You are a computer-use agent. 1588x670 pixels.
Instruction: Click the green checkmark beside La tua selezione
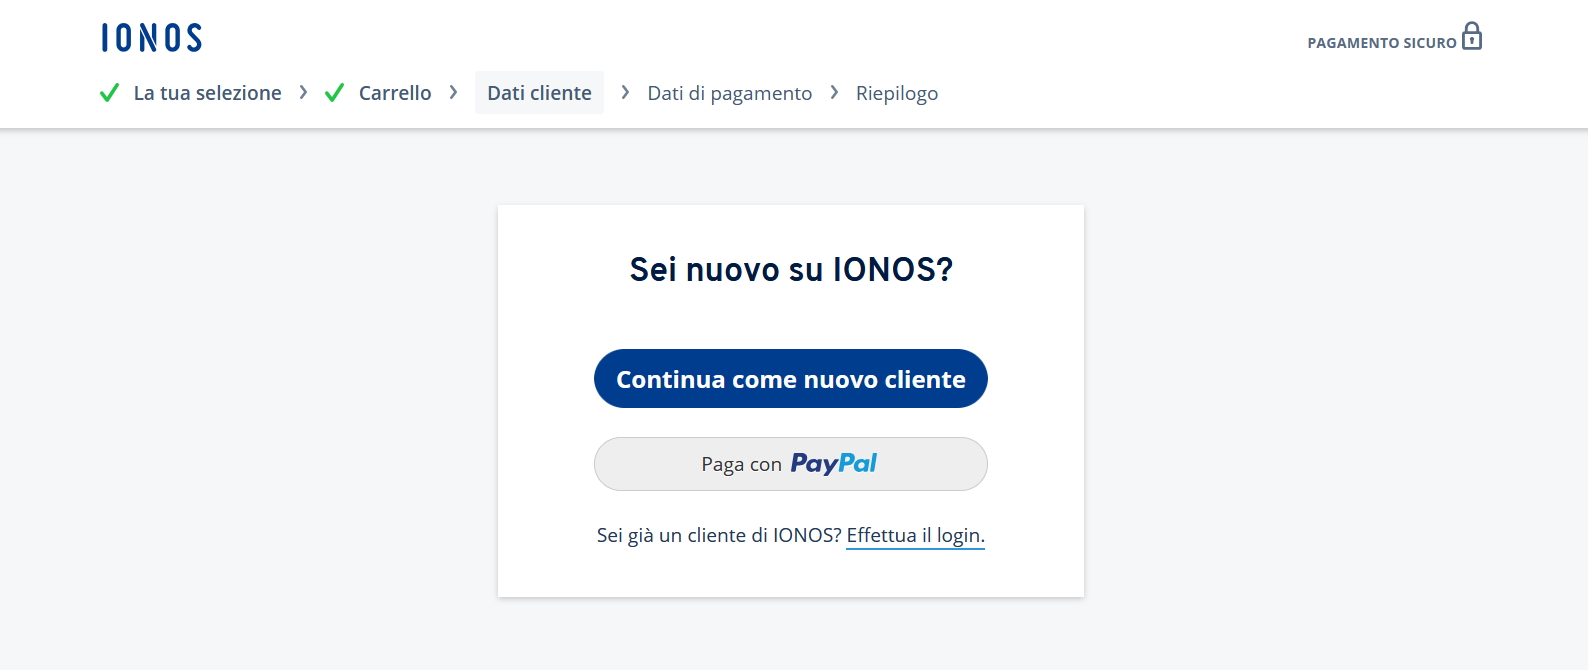pyautogui.click(x=110, y=93)
